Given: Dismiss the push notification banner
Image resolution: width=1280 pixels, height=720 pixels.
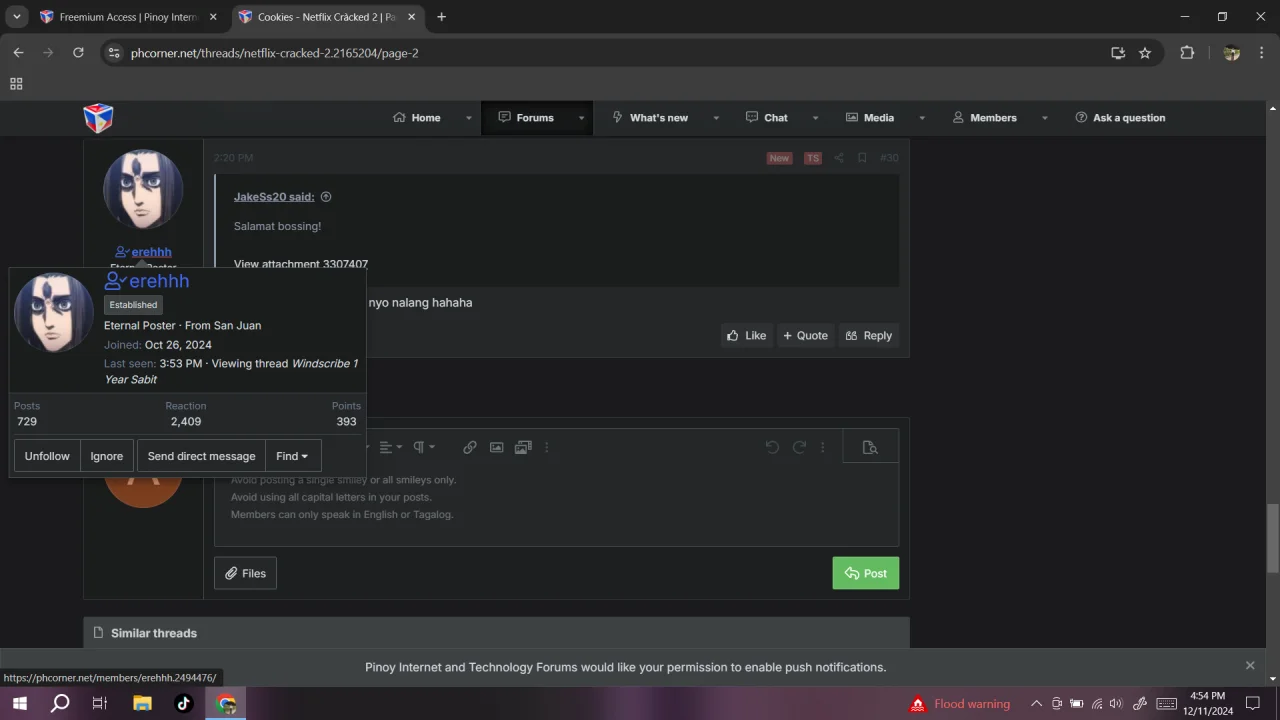Looking at the screenshot, I should (1249, 665).
